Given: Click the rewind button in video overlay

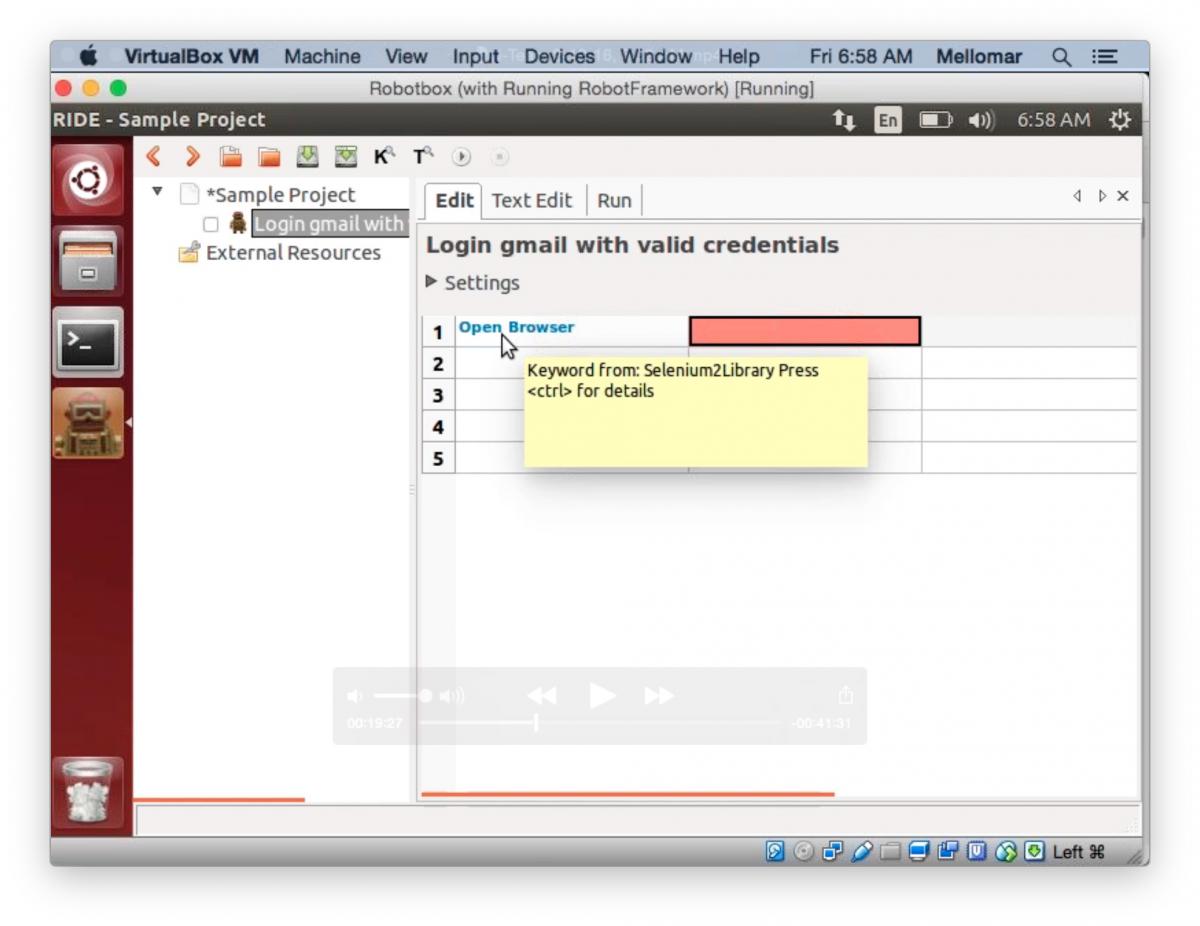Looking at the screenshot, I should (542, 695).
